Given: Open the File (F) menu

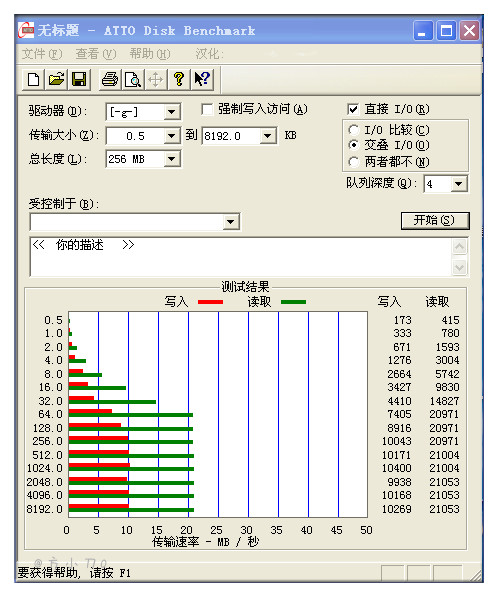Looking at the screenshot, I should click(42, 54).
